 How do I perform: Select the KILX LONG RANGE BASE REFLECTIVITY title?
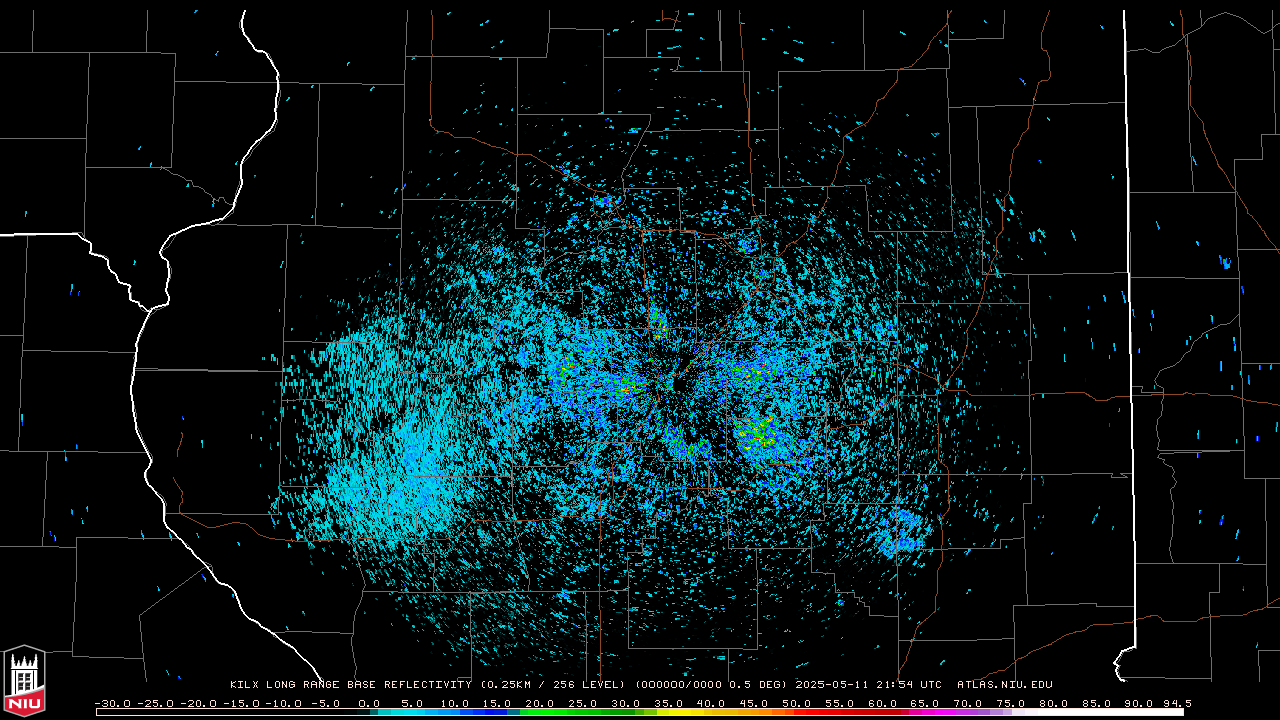(352, 685)
